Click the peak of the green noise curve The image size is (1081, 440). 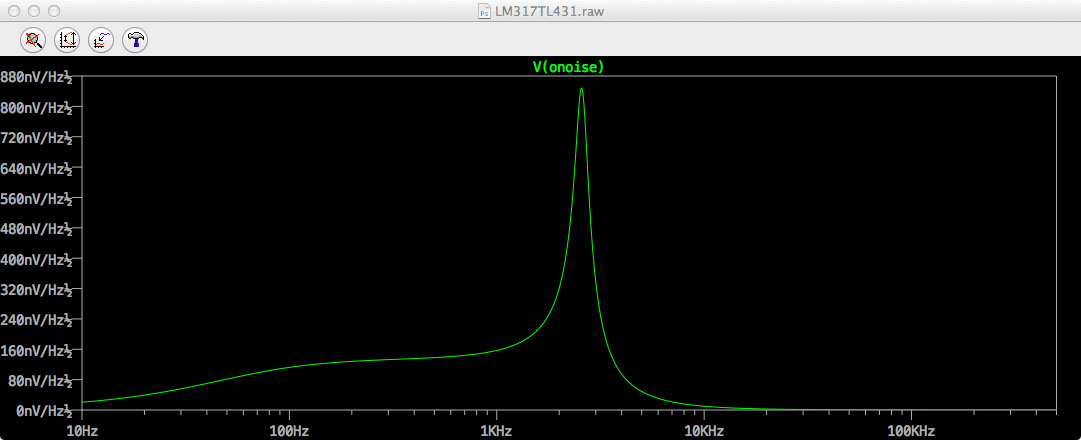pos(582,89)
